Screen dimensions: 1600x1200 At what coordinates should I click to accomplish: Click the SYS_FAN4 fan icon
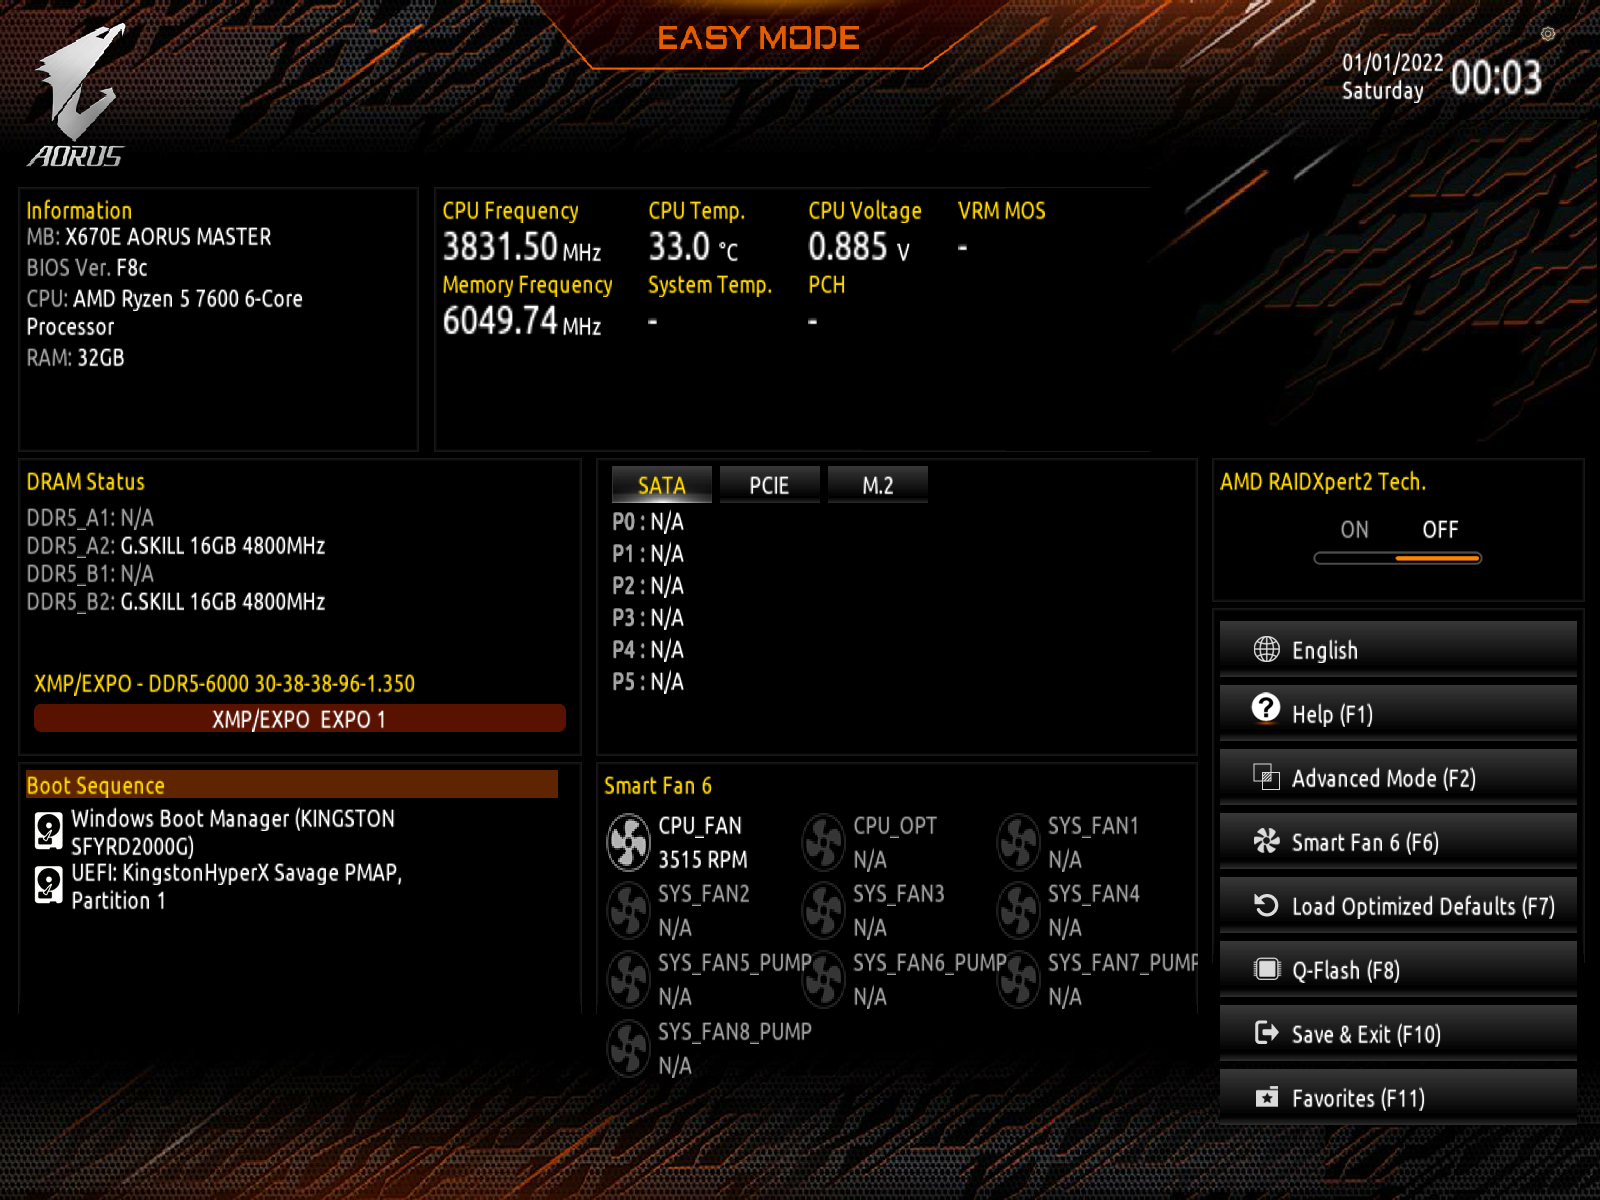click(1019, 911)
